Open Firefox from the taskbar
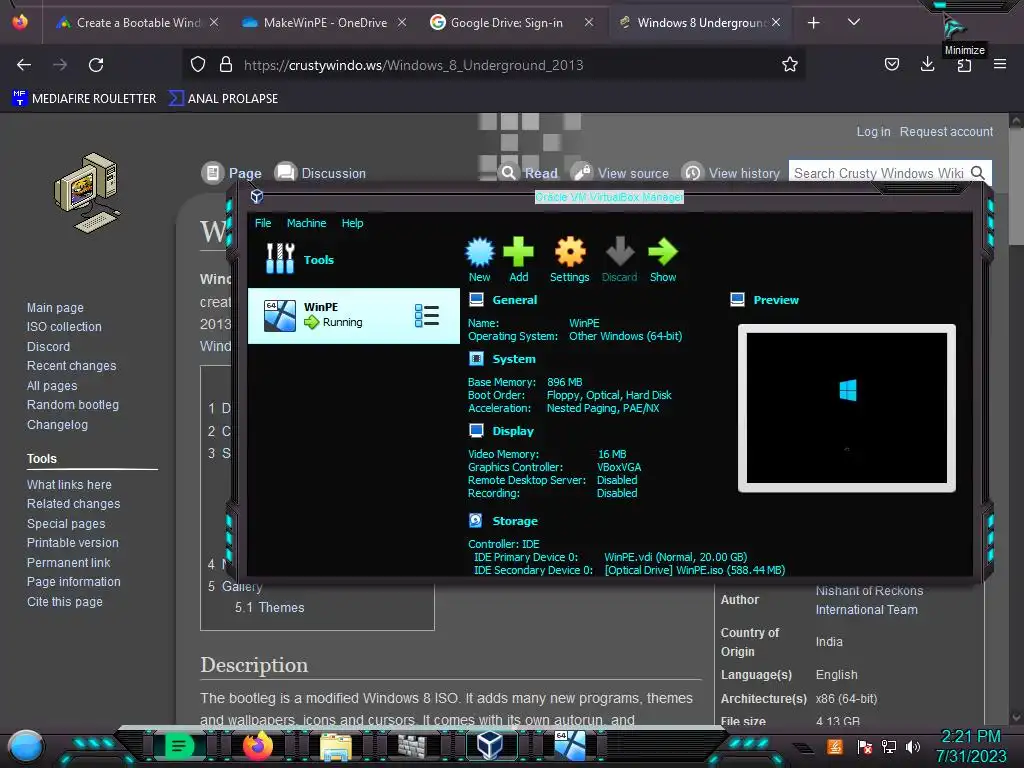Viewport: 1024px width, 768px height. point(257,746)
